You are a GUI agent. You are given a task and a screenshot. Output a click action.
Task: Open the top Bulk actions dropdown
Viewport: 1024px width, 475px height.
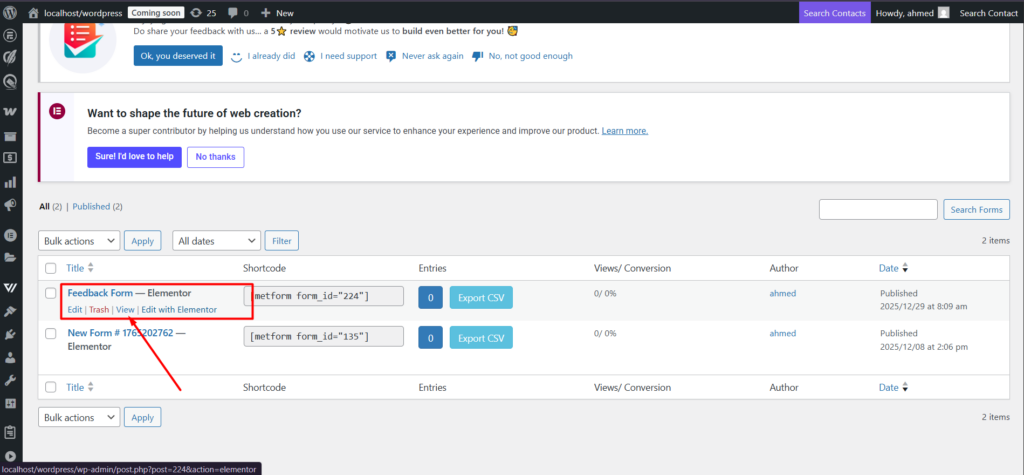tap(79, 241)
